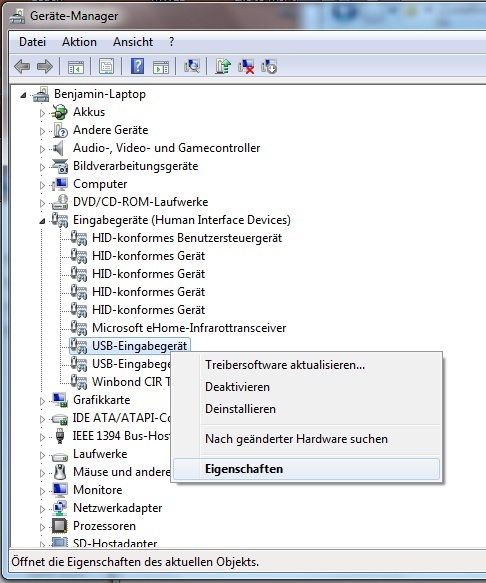The height and width of the screenshot is (583, 486).
Task: Click the Back arrow toolbar icon
Action: pyautogui.click(x=22, y=67)
